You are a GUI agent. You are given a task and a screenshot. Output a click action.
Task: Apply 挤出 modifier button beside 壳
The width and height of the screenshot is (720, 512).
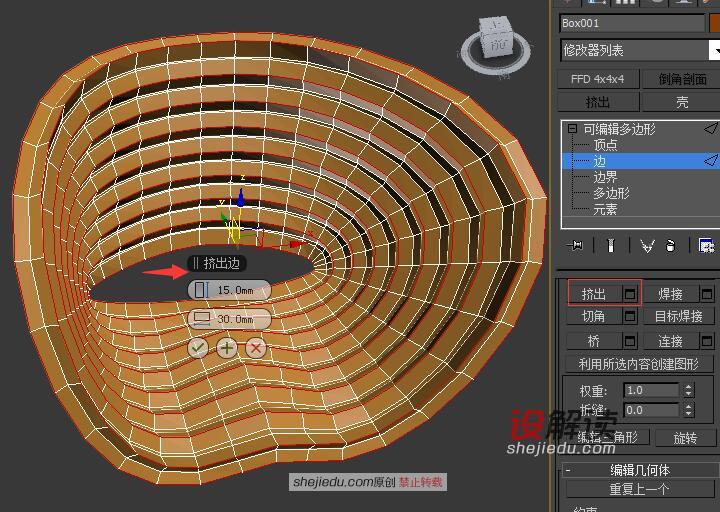[597, 101]
